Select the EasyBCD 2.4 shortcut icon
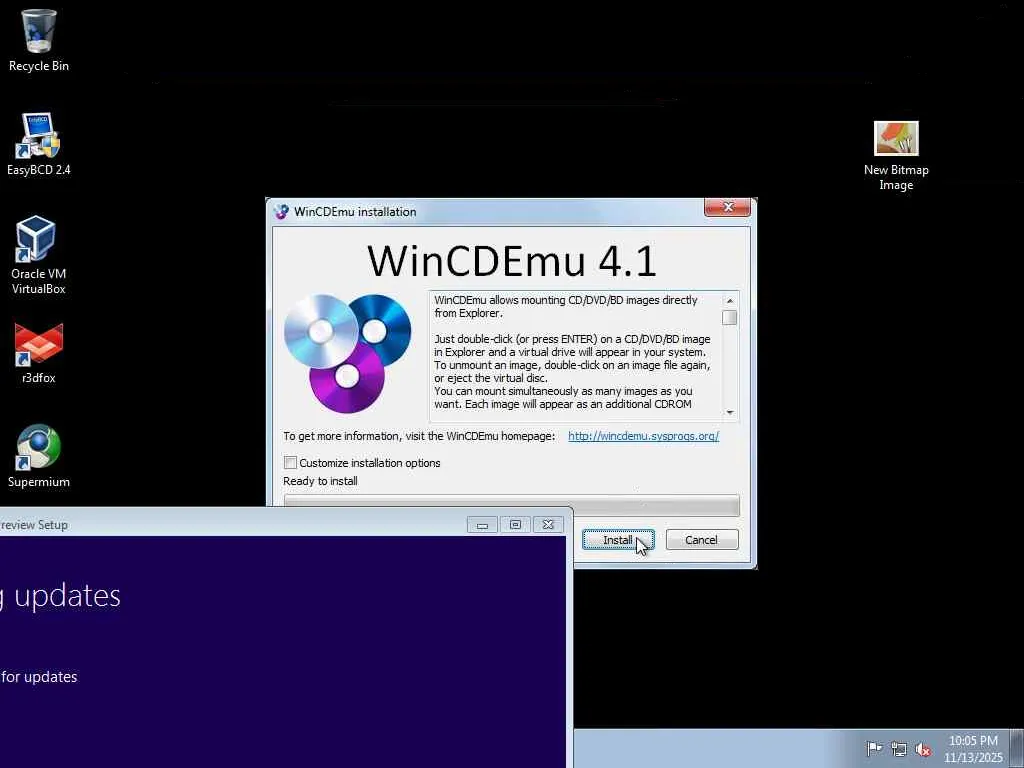The height and width of the screenshot is (768, 1024). pyautogui.click(x=39, y=144)
